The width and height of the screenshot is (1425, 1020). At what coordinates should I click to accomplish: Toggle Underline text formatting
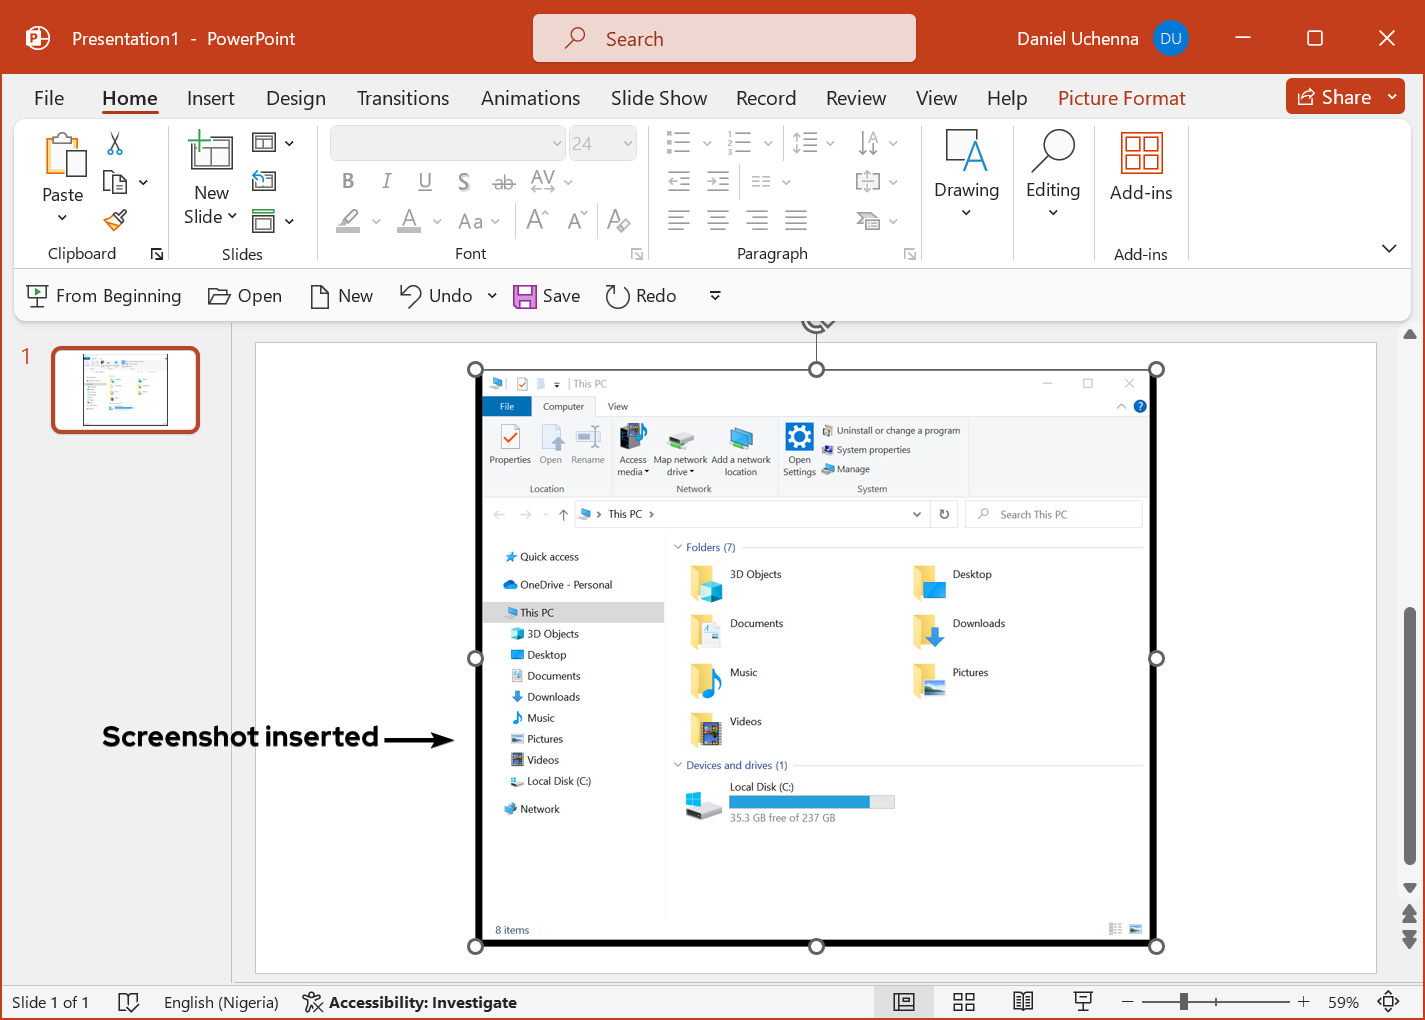(425, 181)
